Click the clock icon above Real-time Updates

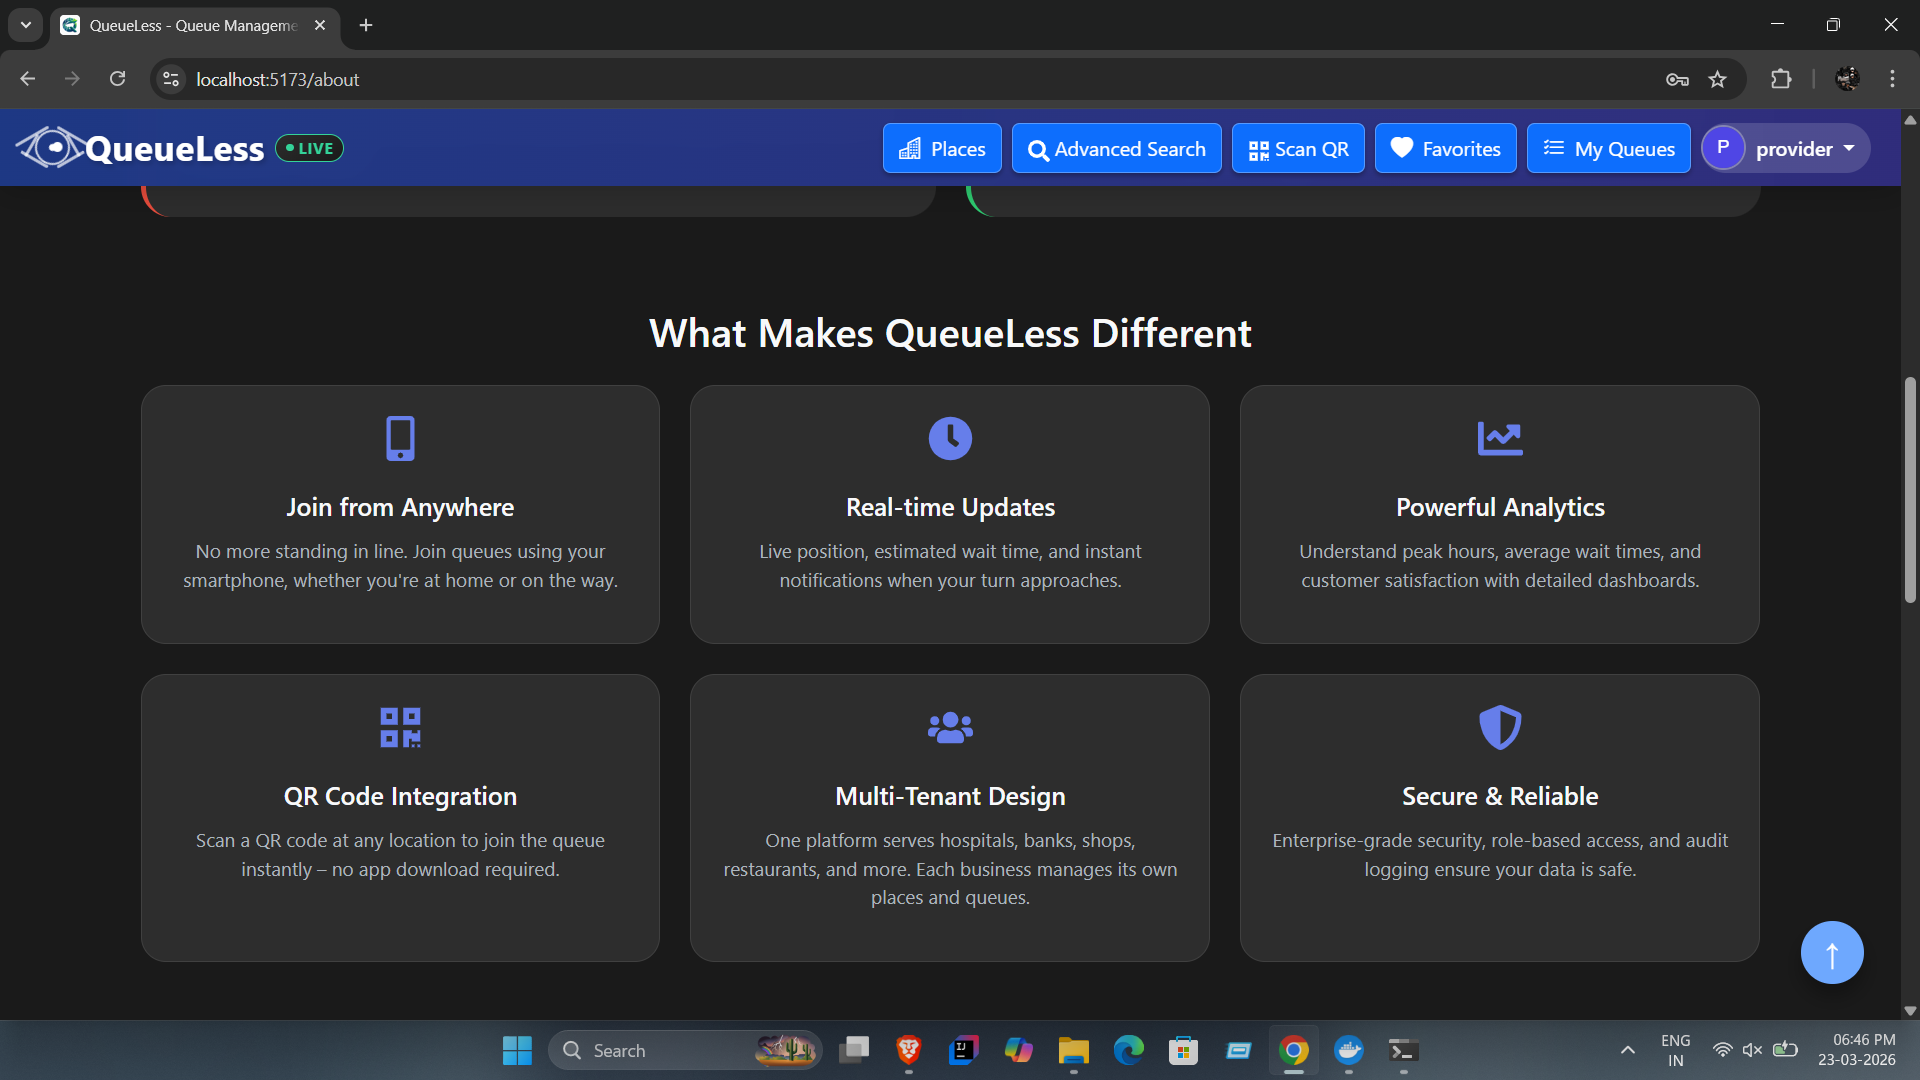point(950,438)
